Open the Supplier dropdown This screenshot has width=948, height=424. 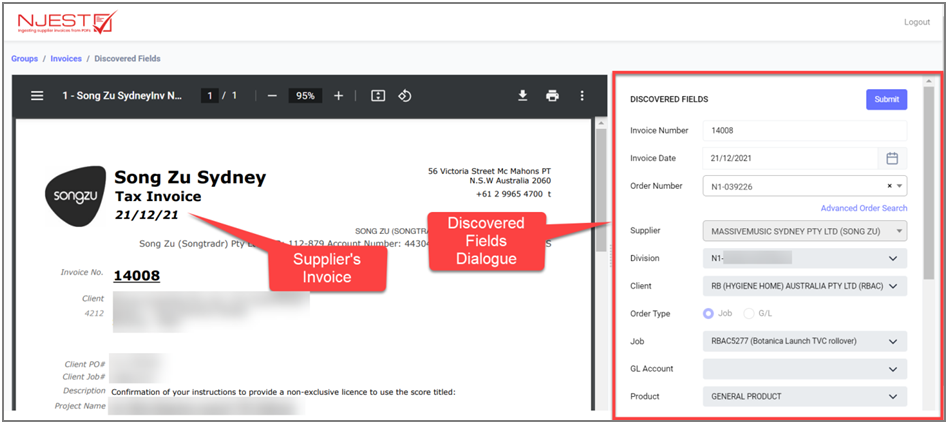[805, 230]
